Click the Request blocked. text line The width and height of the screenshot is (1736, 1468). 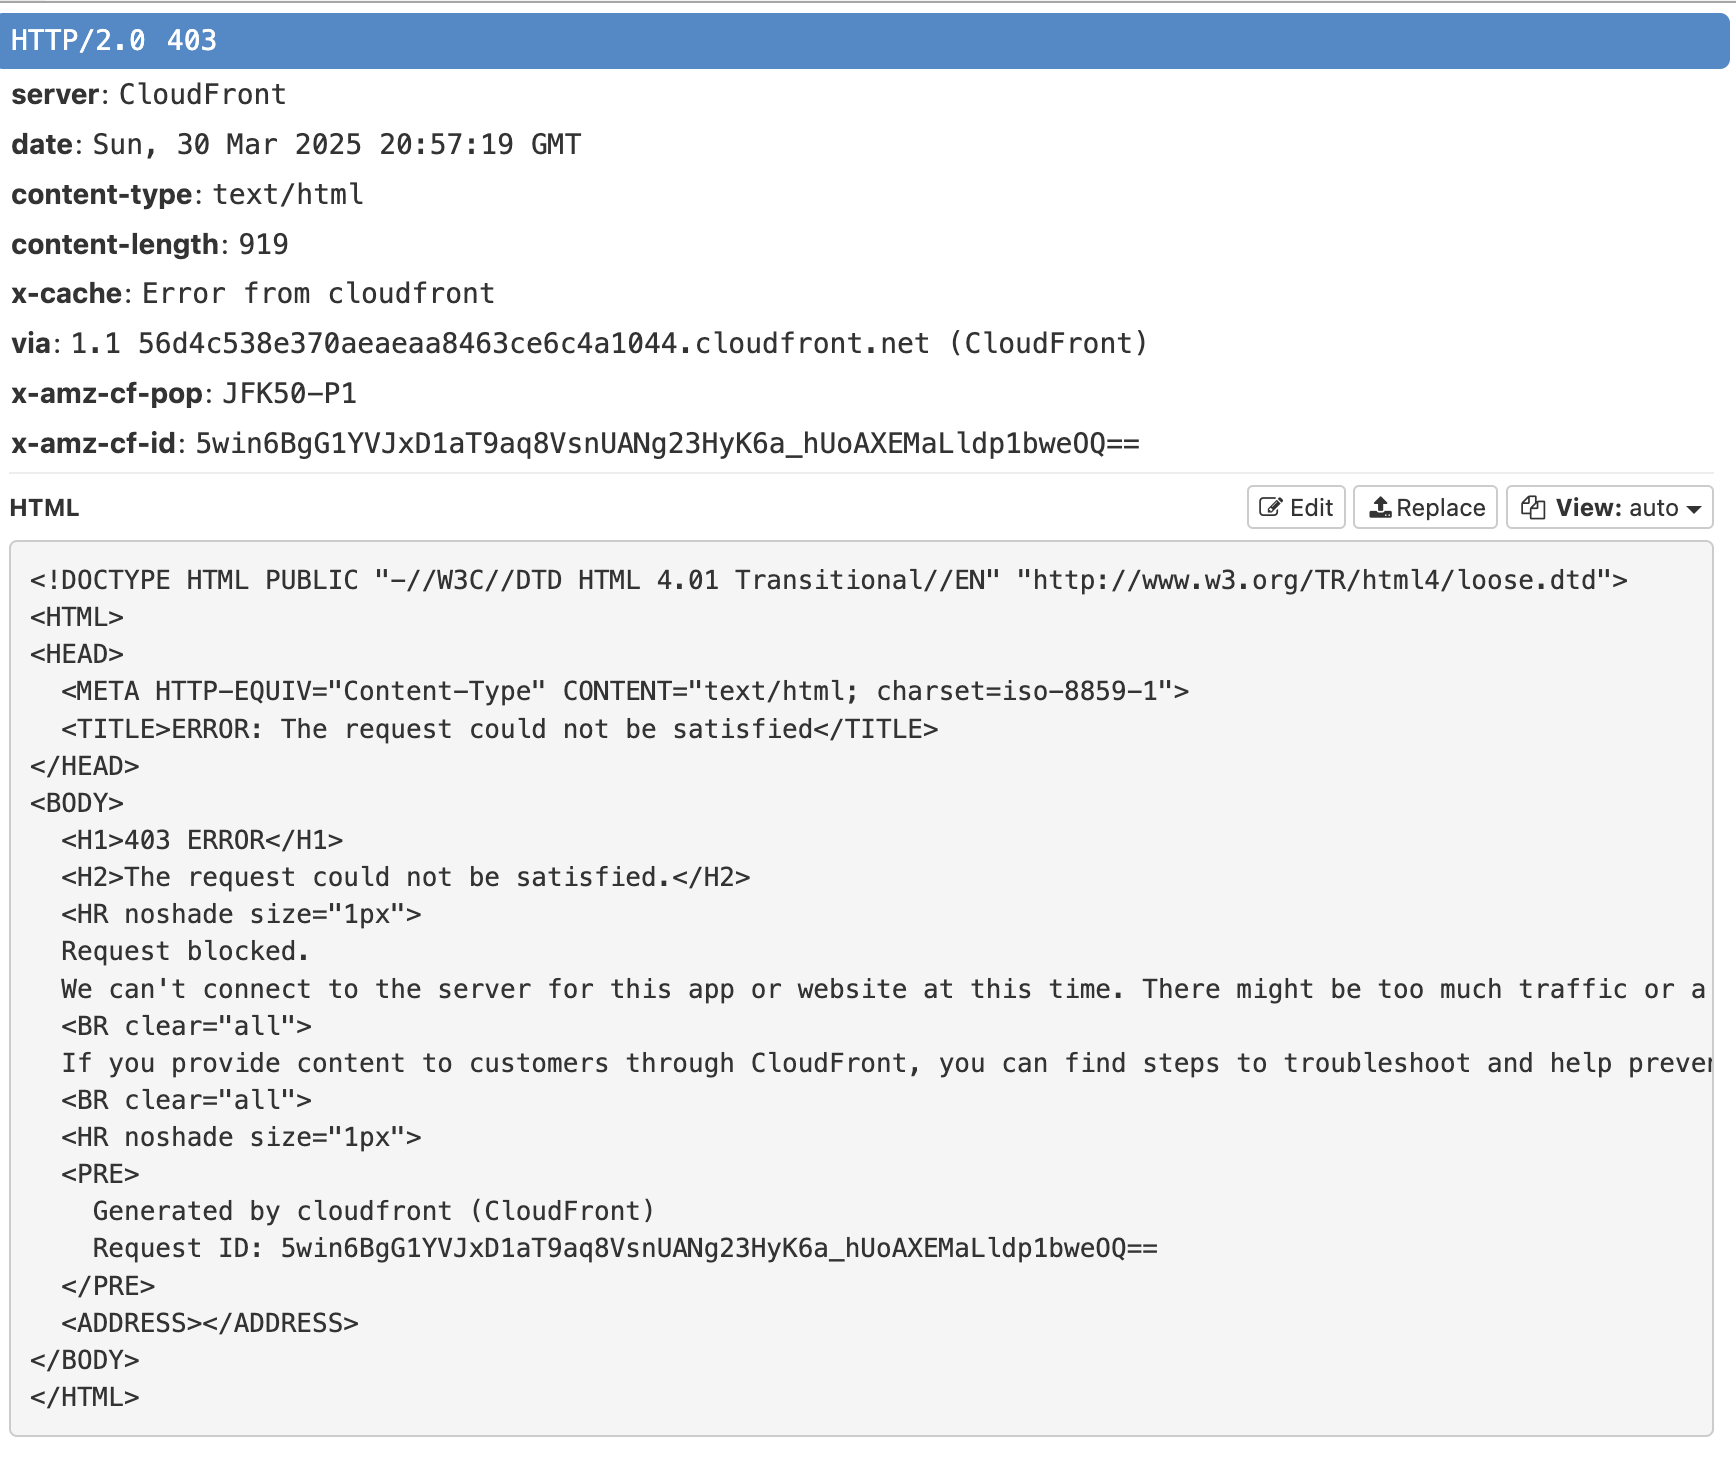pos(185,951)
